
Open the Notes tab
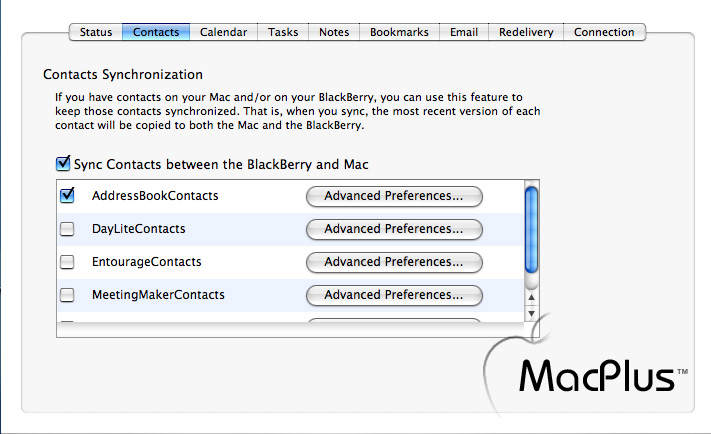334,32
